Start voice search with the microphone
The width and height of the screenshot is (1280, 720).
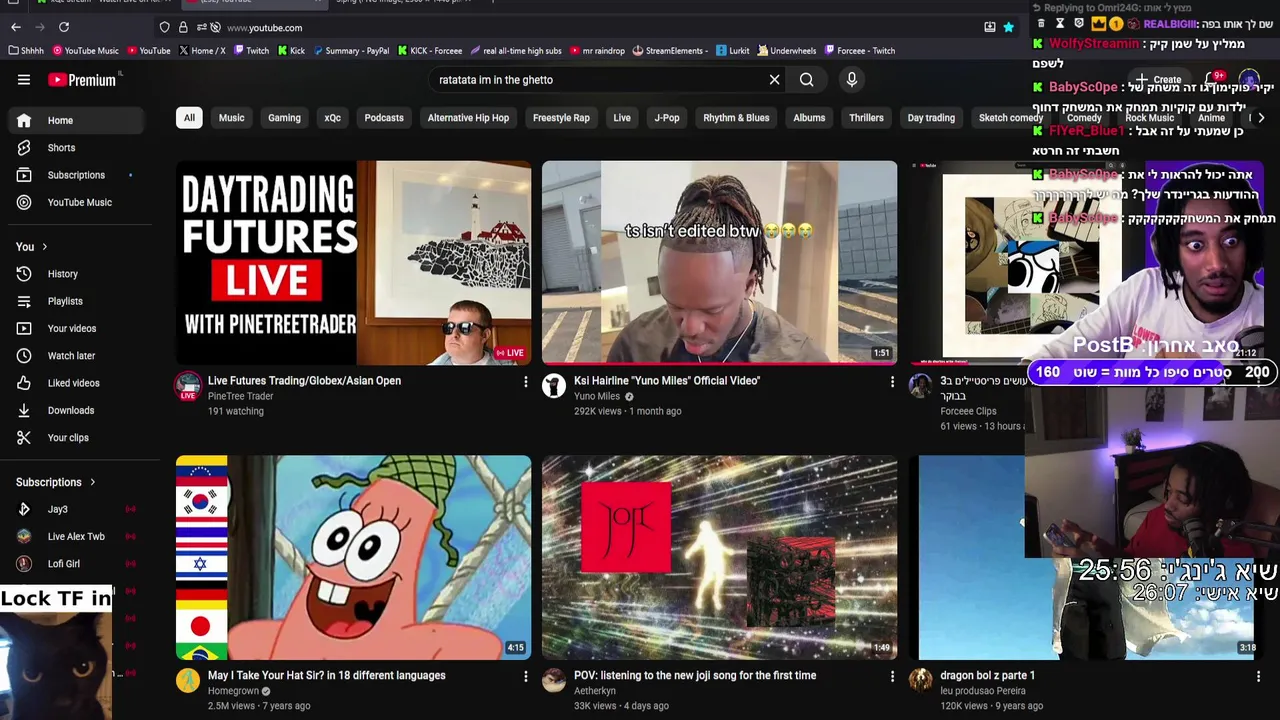point(852,80)
